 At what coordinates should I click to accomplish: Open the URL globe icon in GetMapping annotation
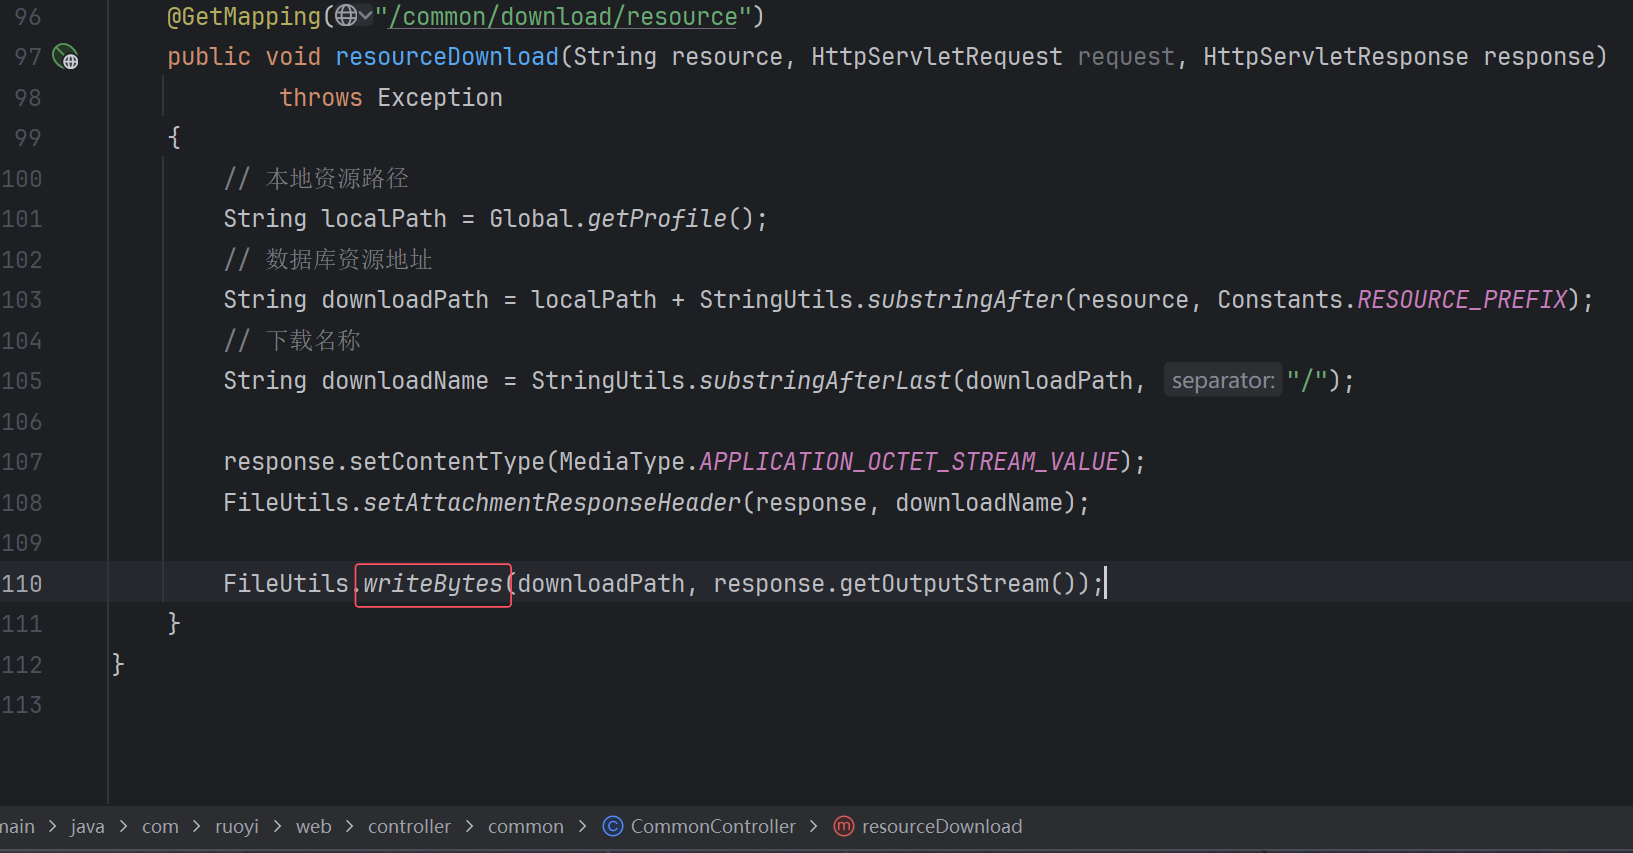click(346, 16)
